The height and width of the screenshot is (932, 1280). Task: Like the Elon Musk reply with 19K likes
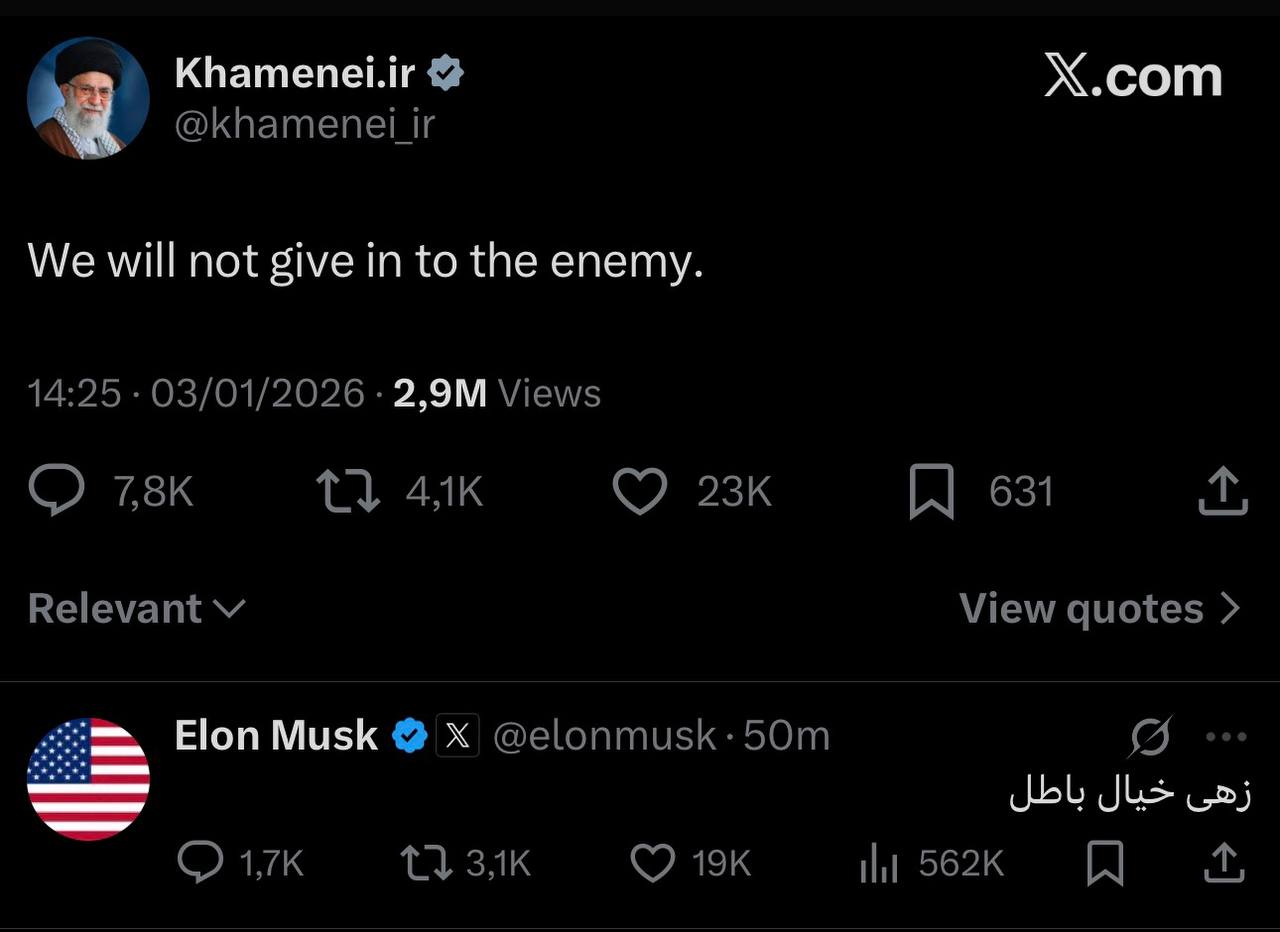click(x=654, y=862)
